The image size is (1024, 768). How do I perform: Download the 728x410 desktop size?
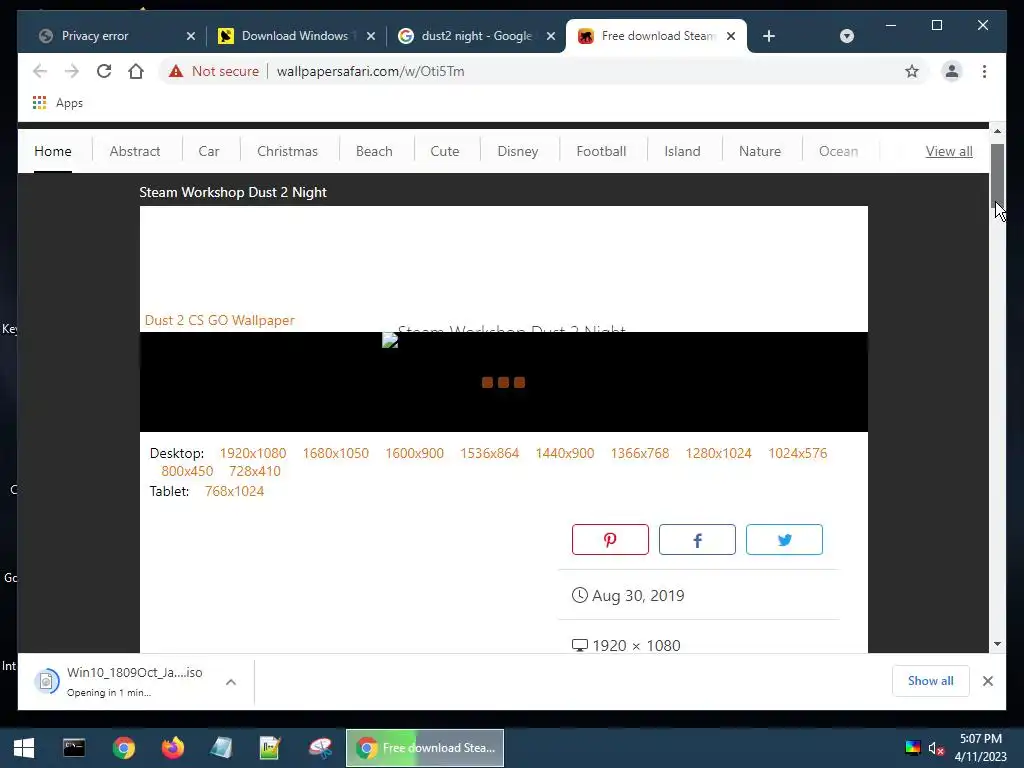[255, 471]
